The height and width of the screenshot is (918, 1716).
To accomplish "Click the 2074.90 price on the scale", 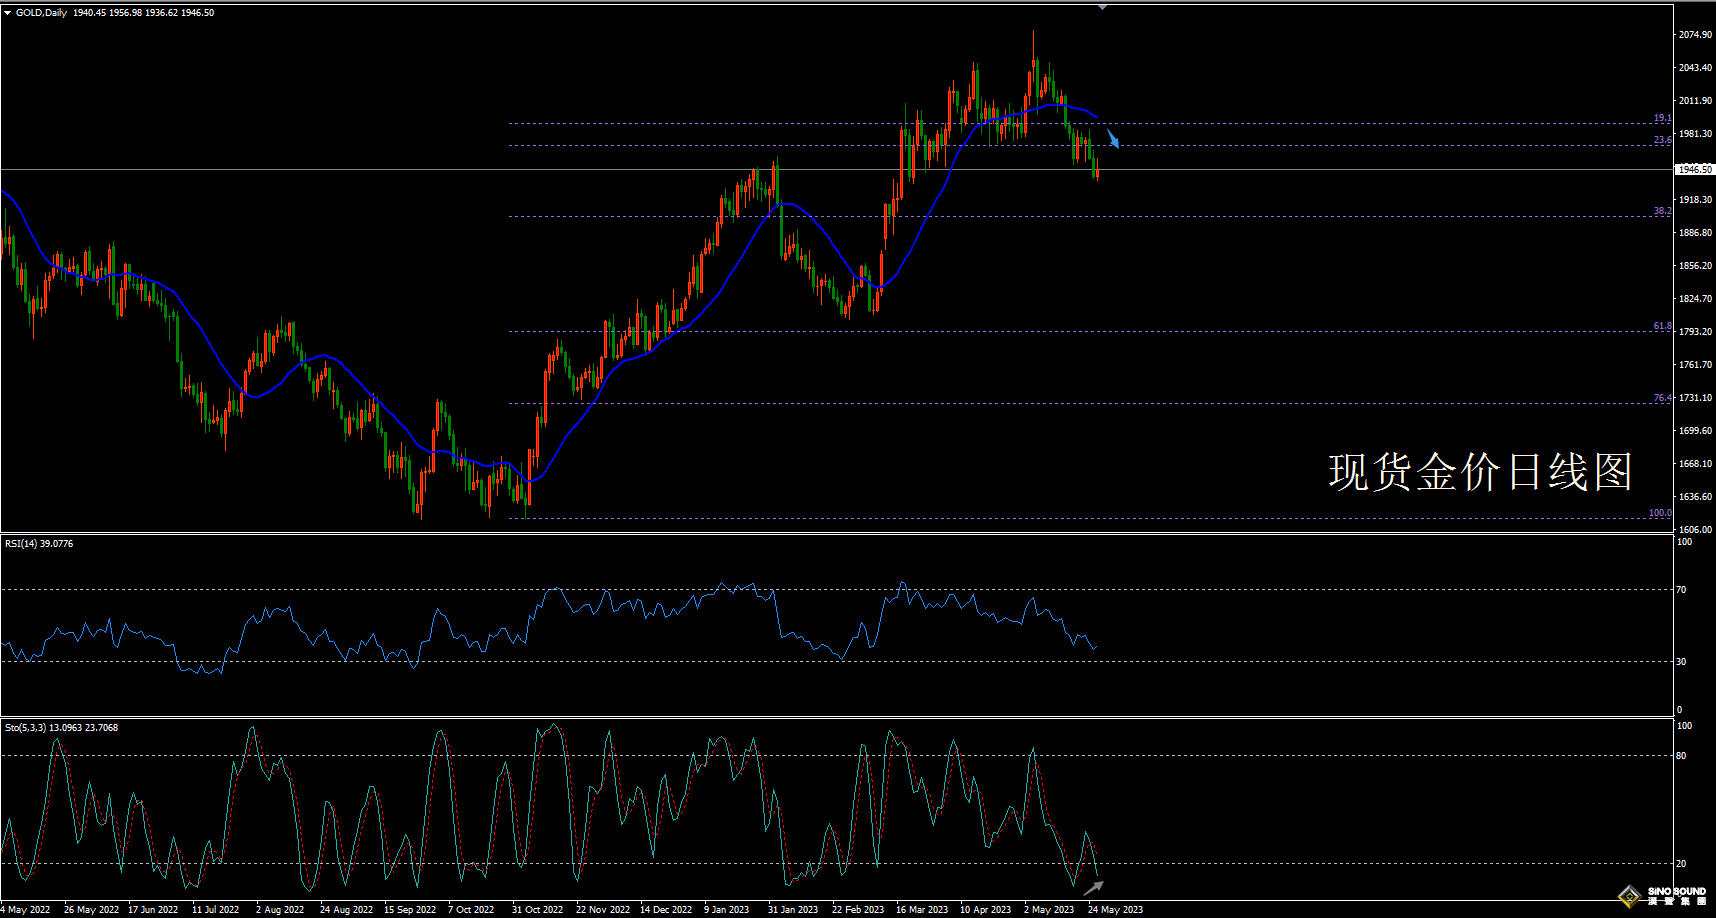I will [x=1695, y=35].
